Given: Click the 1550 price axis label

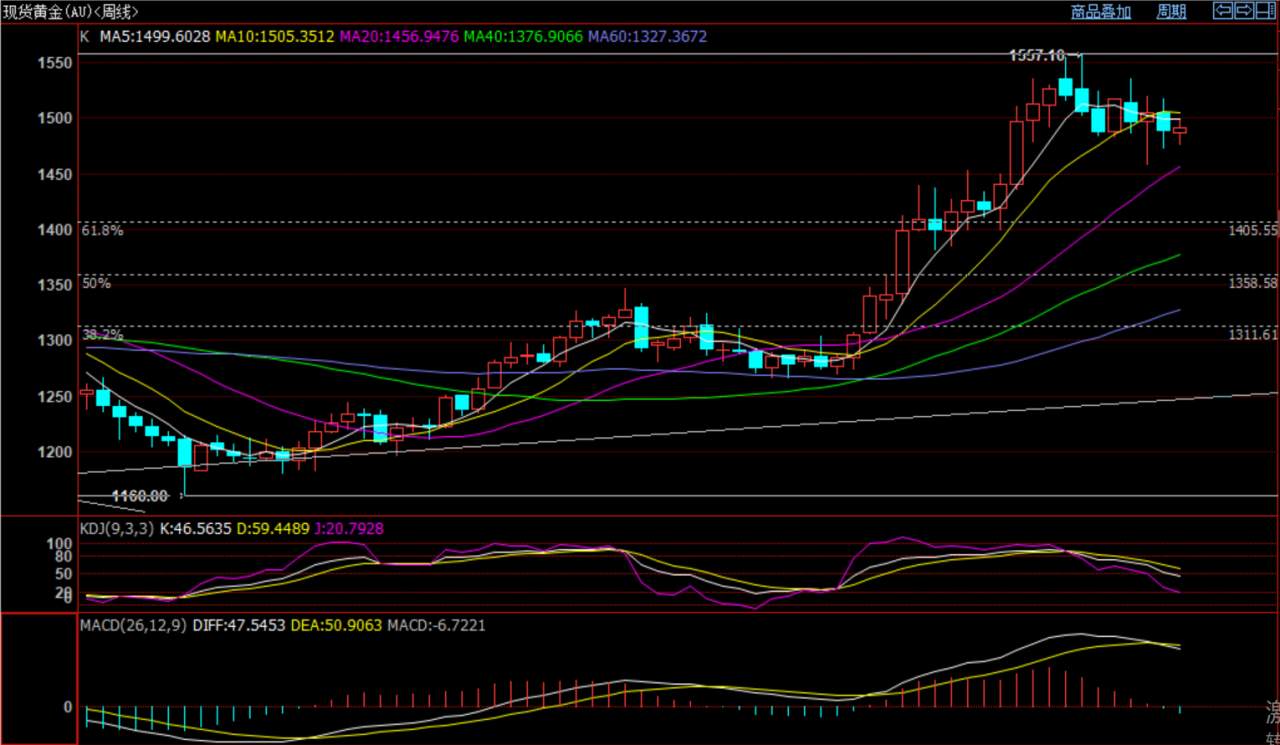Looking at the screenshot, I should [54, 63].
